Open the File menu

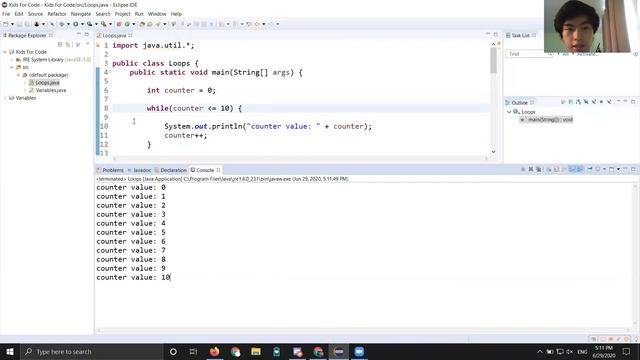[x=6, y=14]
